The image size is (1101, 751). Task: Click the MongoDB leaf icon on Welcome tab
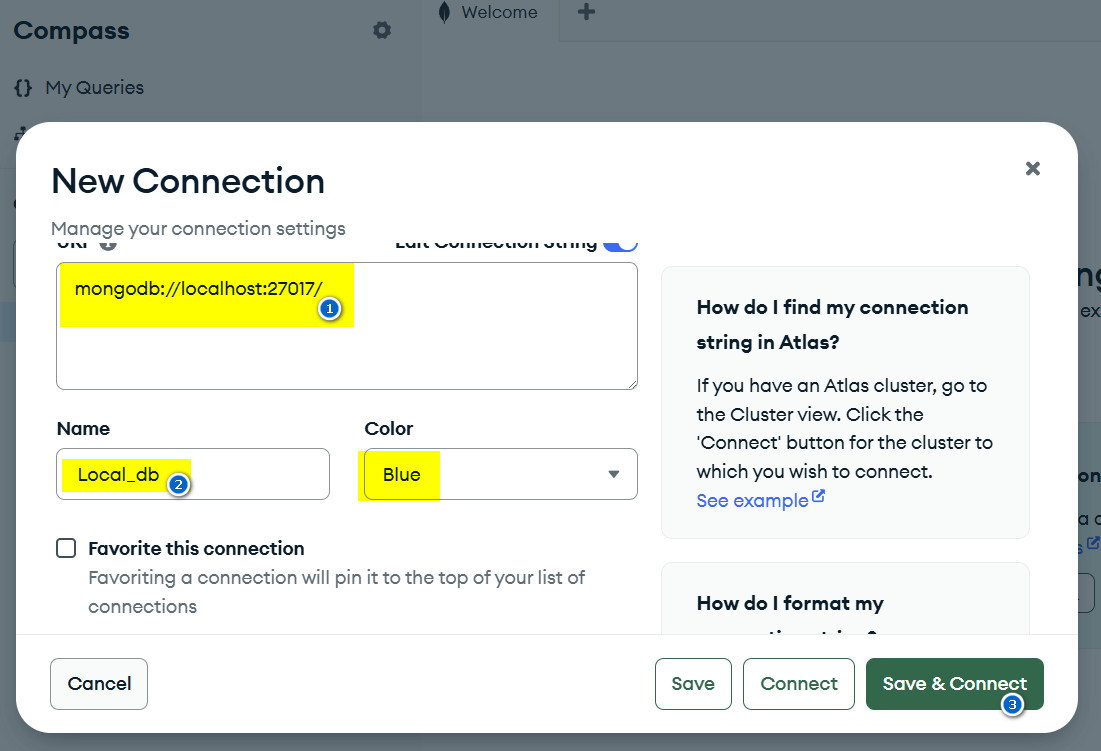[444, 13]
